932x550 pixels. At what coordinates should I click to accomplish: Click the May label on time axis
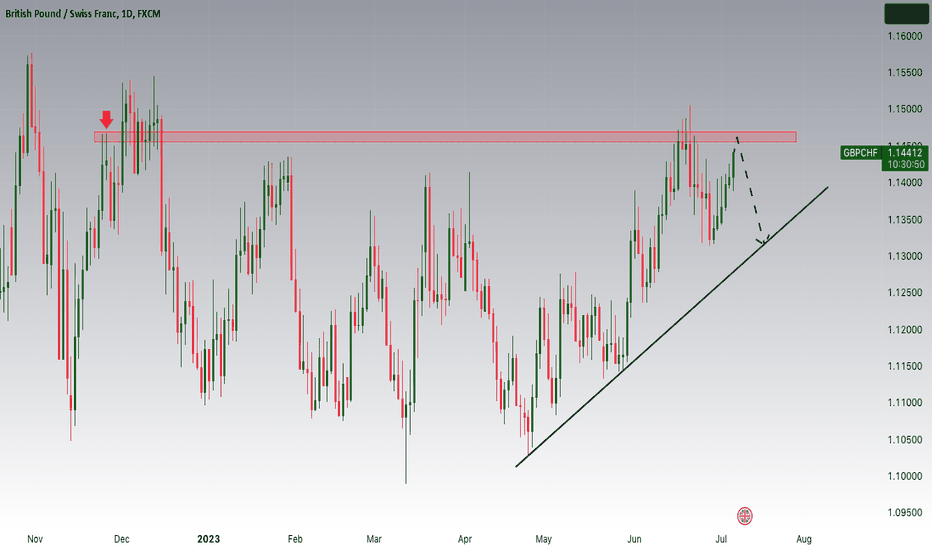click(543, 539)
